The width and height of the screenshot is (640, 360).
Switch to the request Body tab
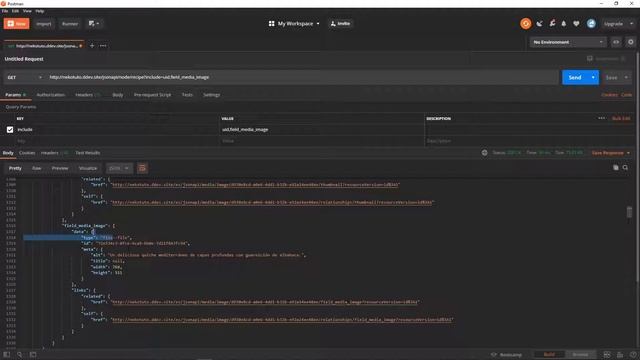pyautogui.click(x=118, y=95)
